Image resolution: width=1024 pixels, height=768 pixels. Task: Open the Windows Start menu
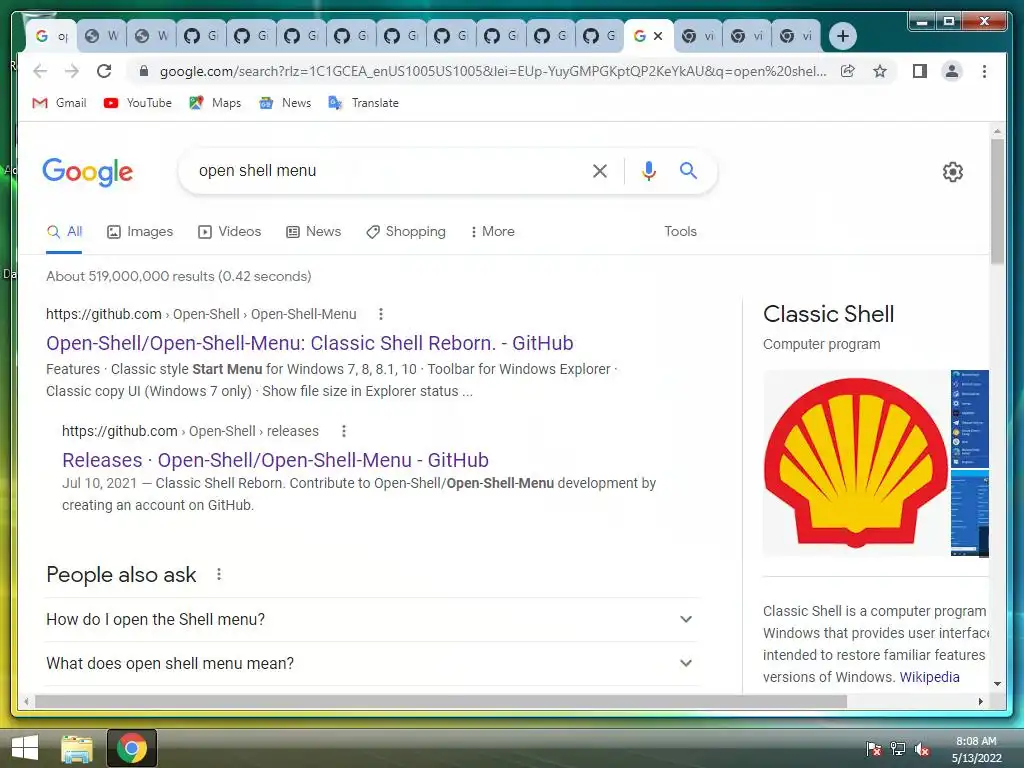pos(25,748)
